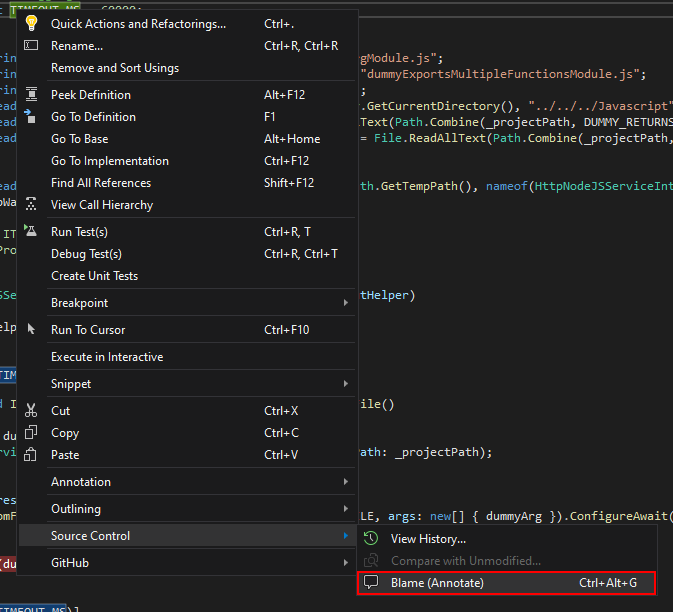
Task: Select Rename... from the context menu
Action: point(187,45)
